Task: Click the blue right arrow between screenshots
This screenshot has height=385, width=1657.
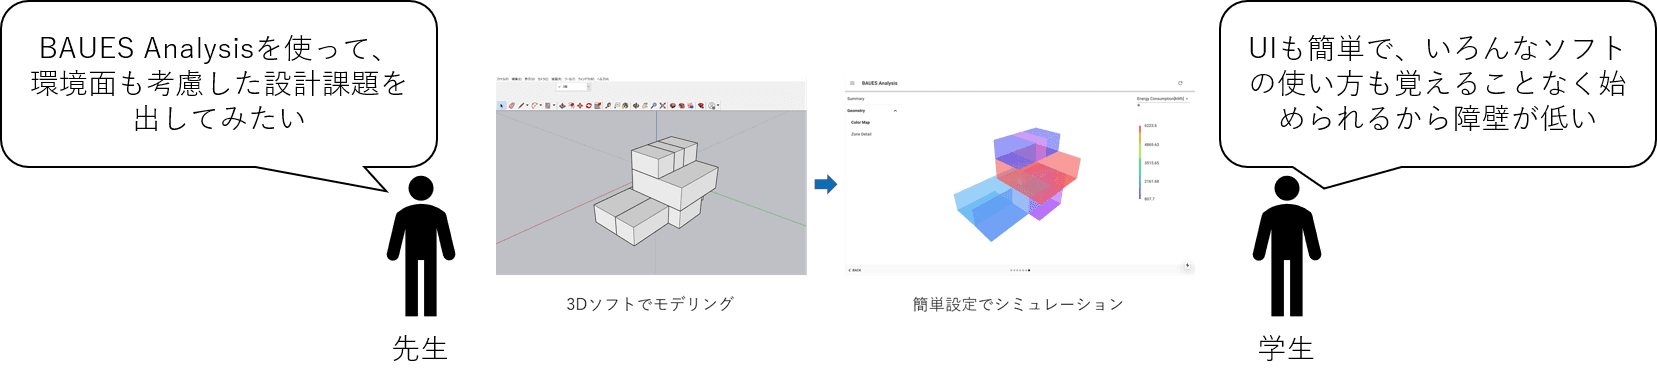Action: [x=825, y=184]
